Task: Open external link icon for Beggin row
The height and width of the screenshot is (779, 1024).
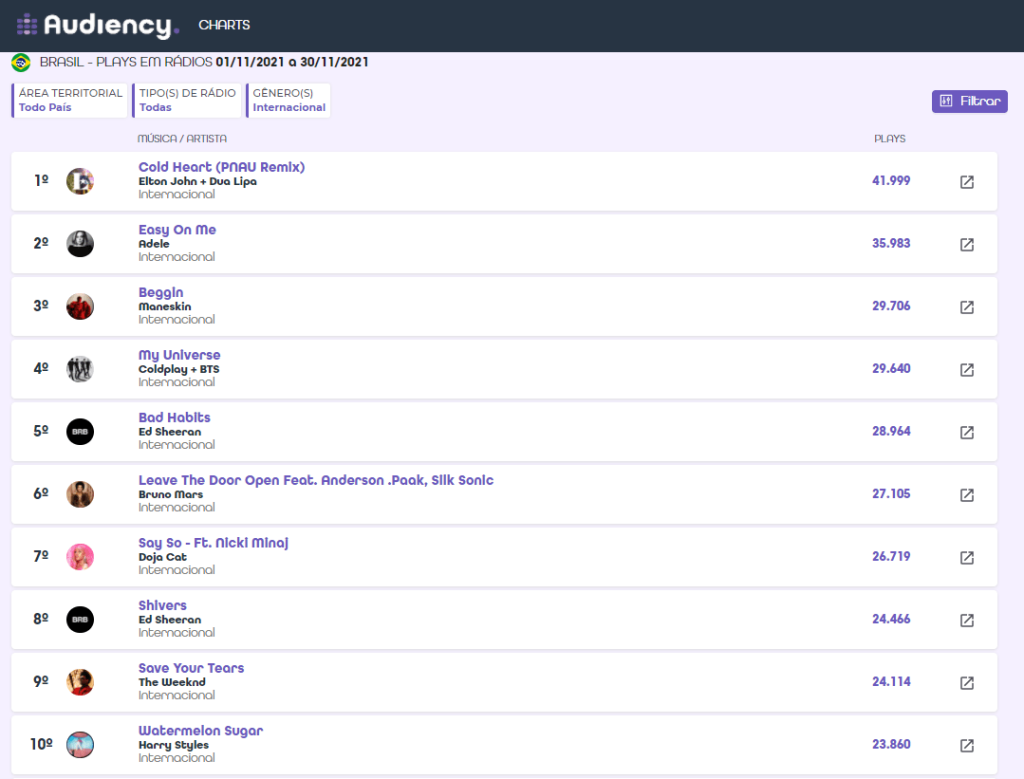Action: (x=967, y=307)
